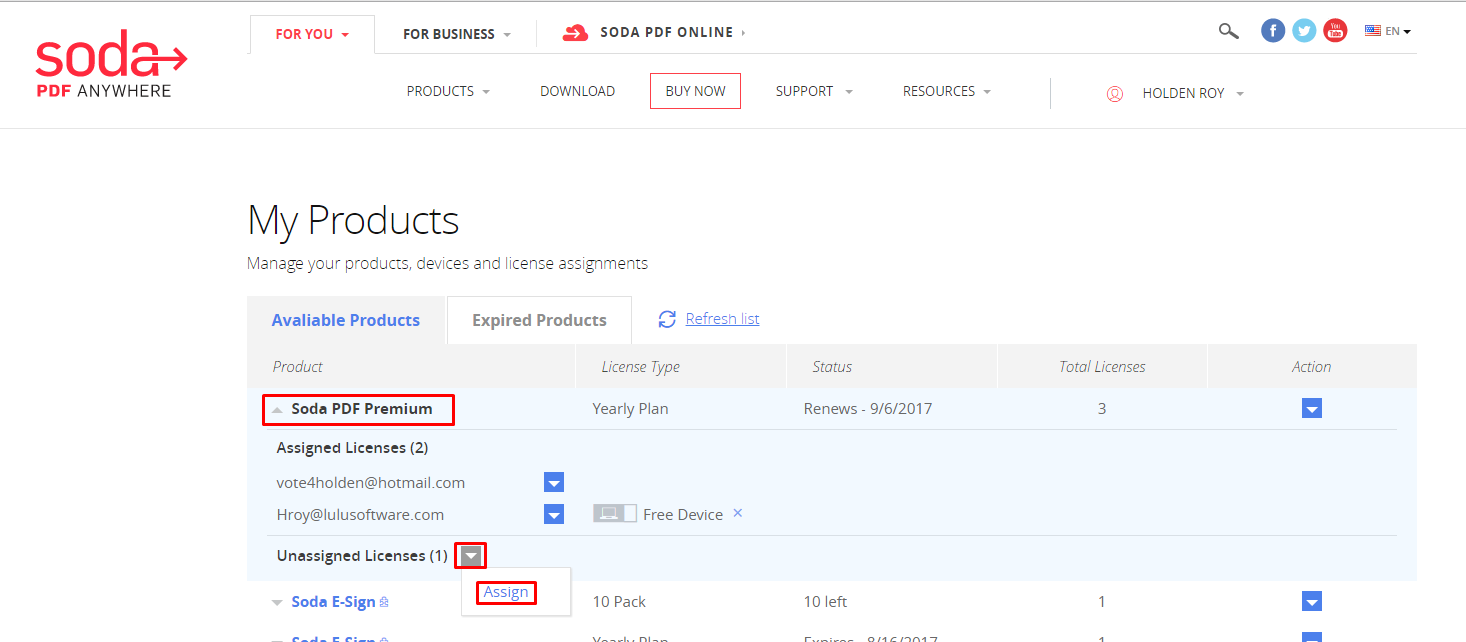Visit the Twitter social icon
1466x642 pixels.
[x=1304, y=31]
